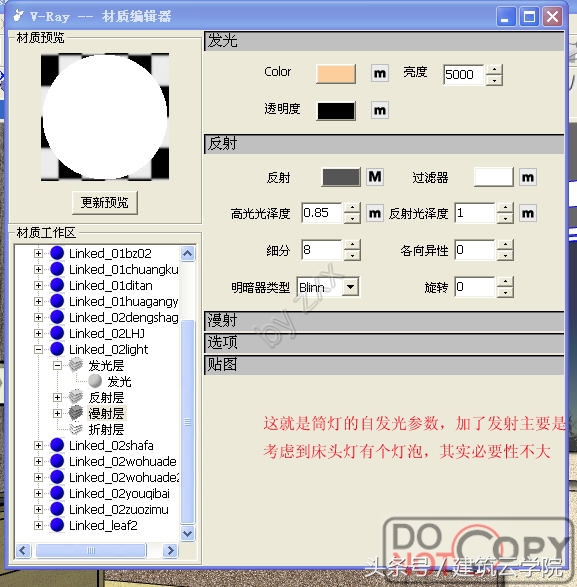This screenshot has width=577, height=587.
Task: Open the map button next to 透明度
Action: 380,110
